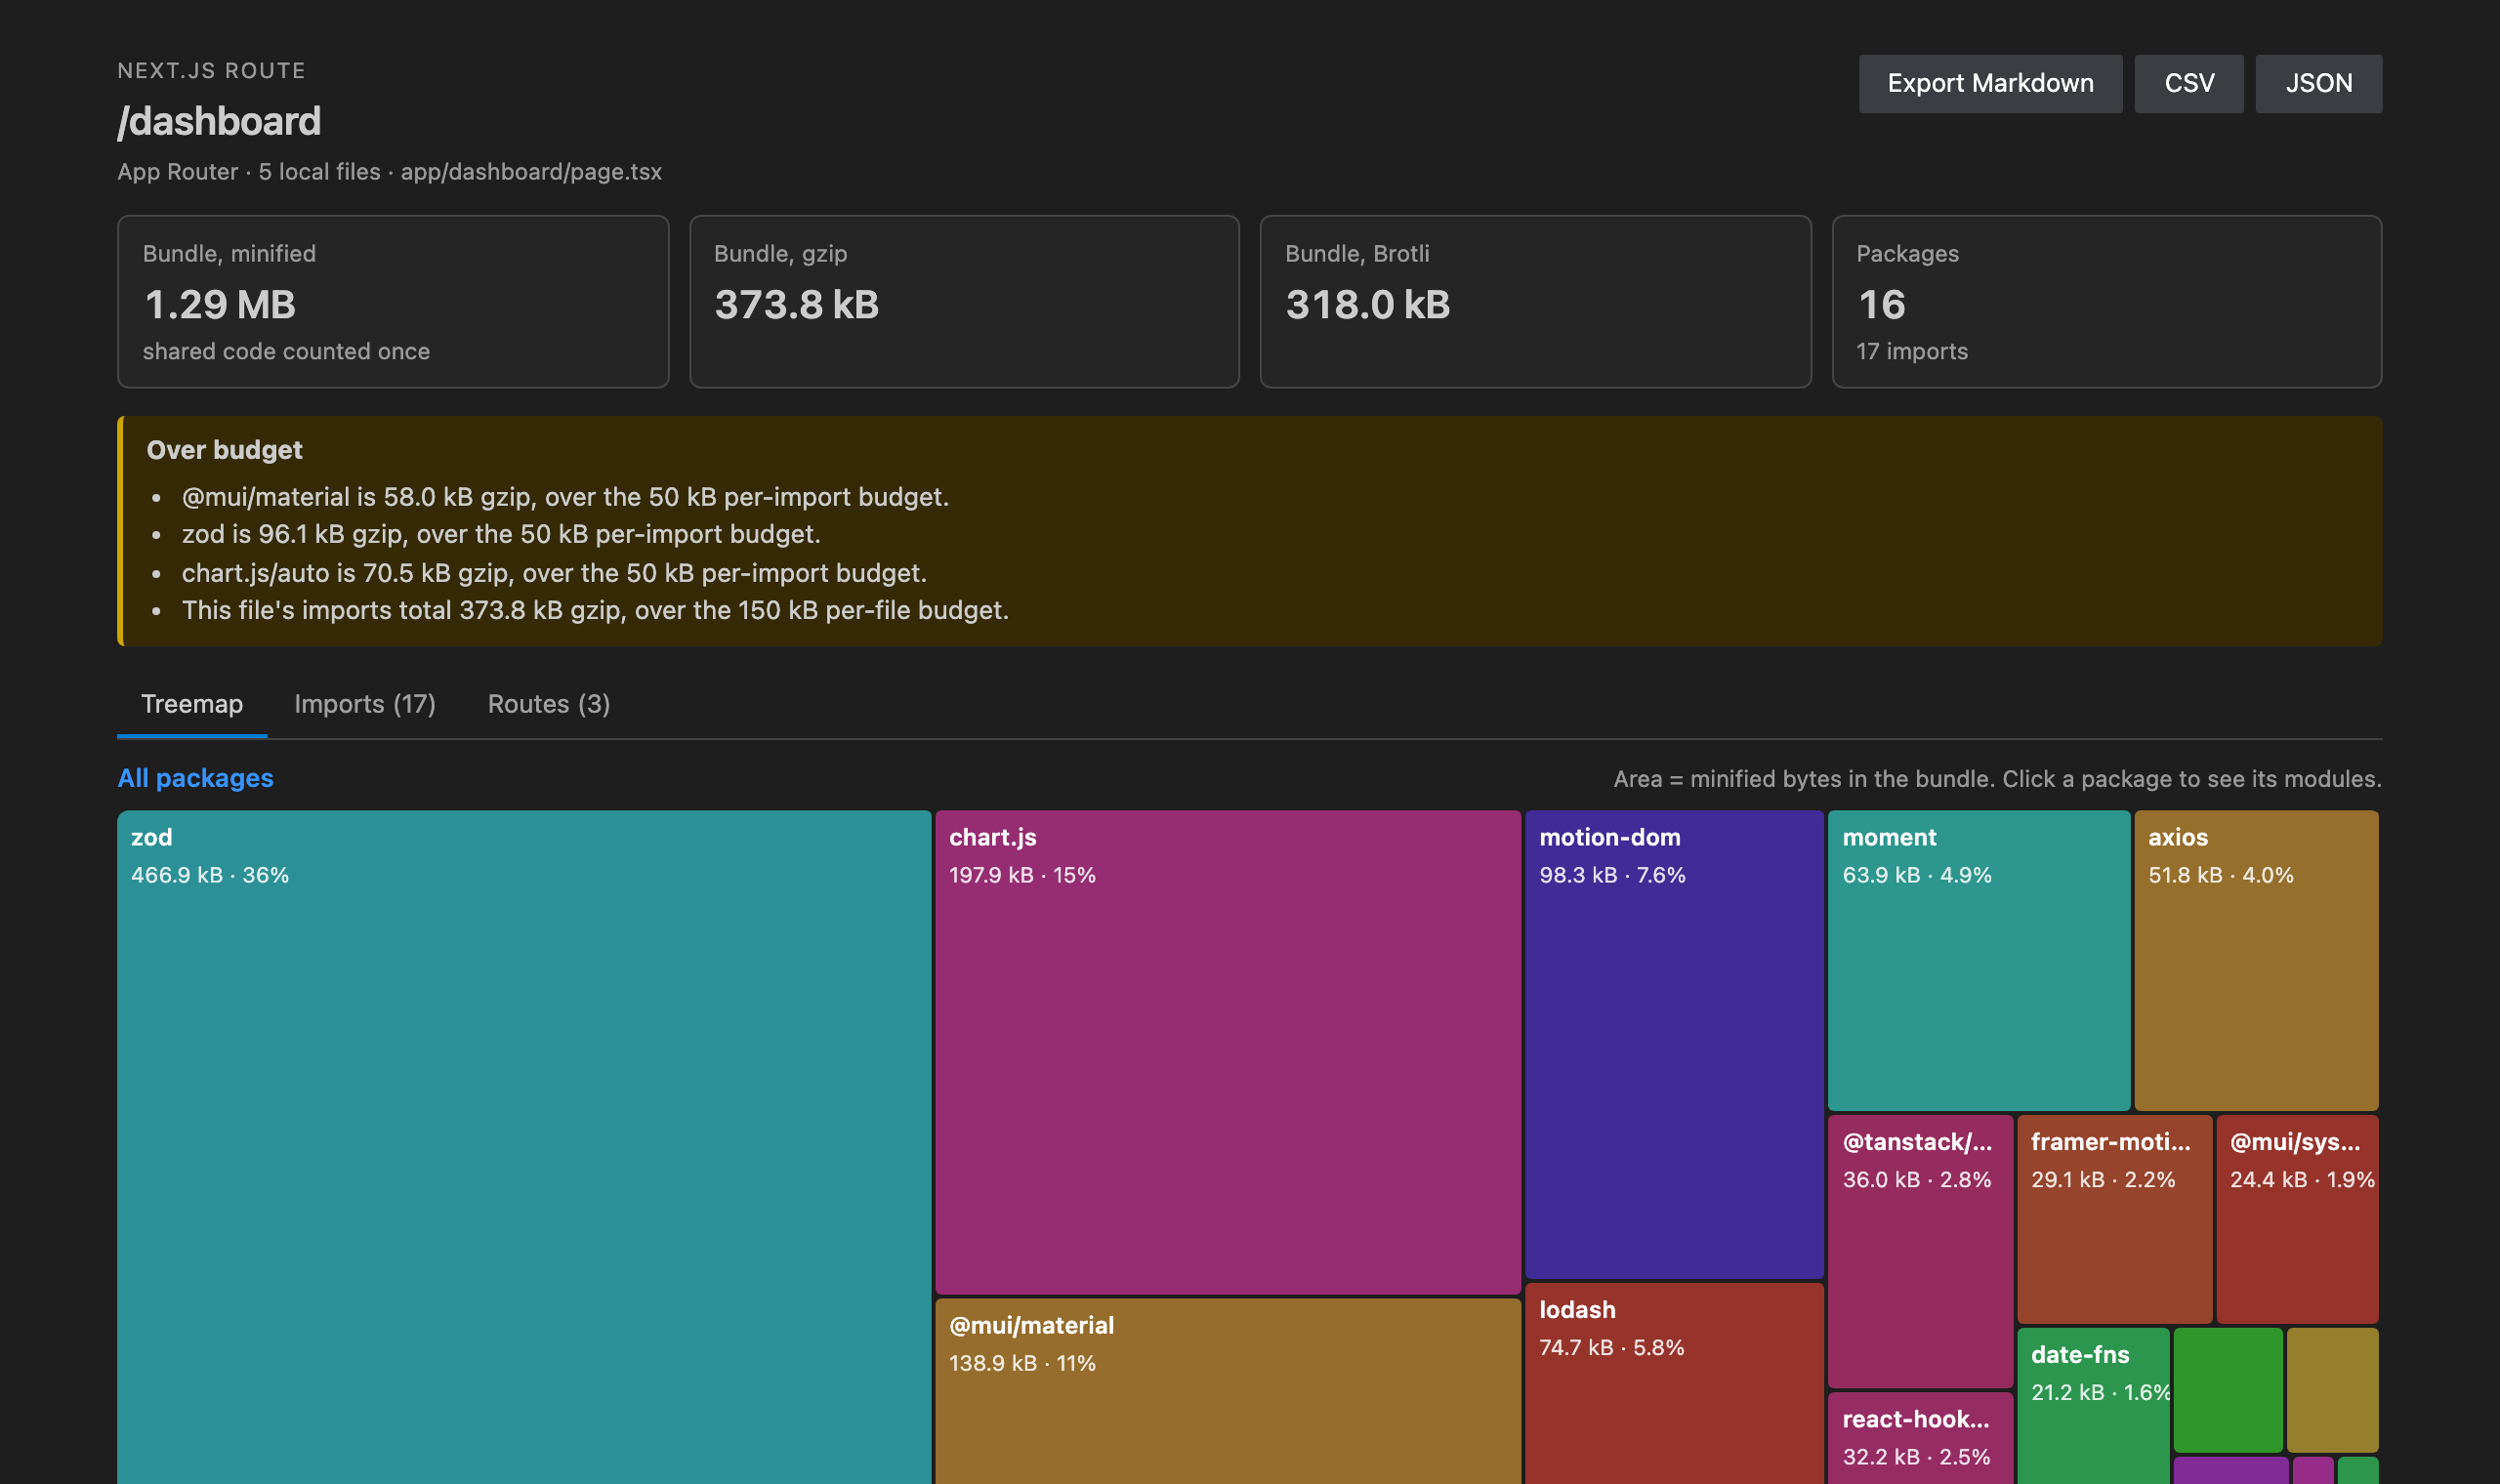Click the Over budget heading

tap(224, 450)
